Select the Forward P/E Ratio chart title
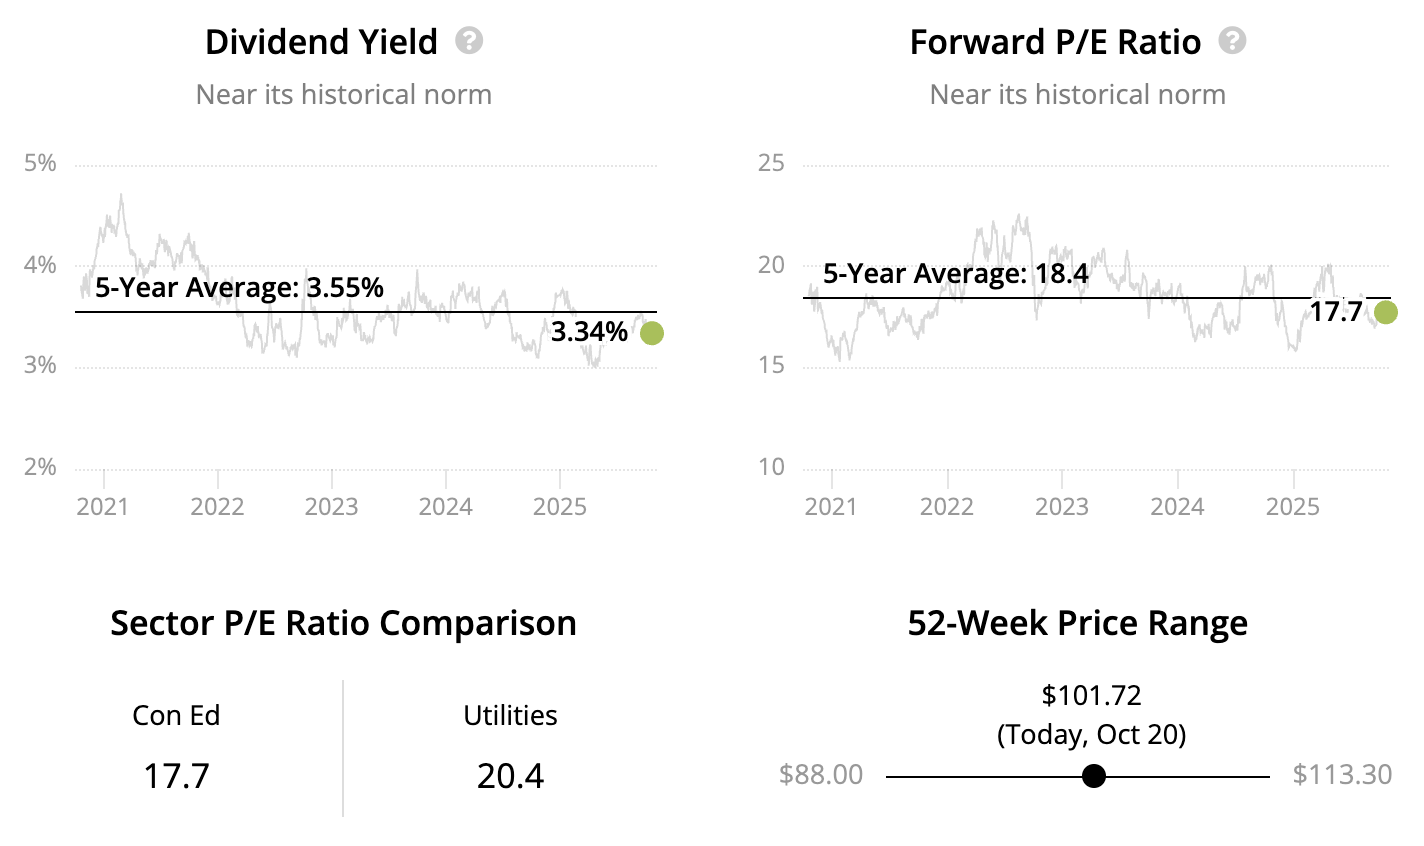 (x=1055, y=42)
